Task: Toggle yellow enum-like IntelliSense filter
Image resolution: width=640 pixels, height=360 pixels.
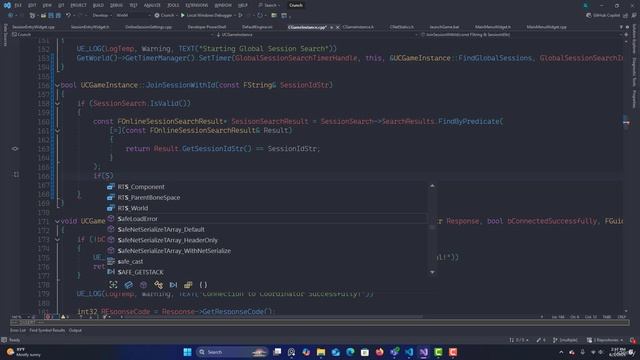Action: [188, 284]
